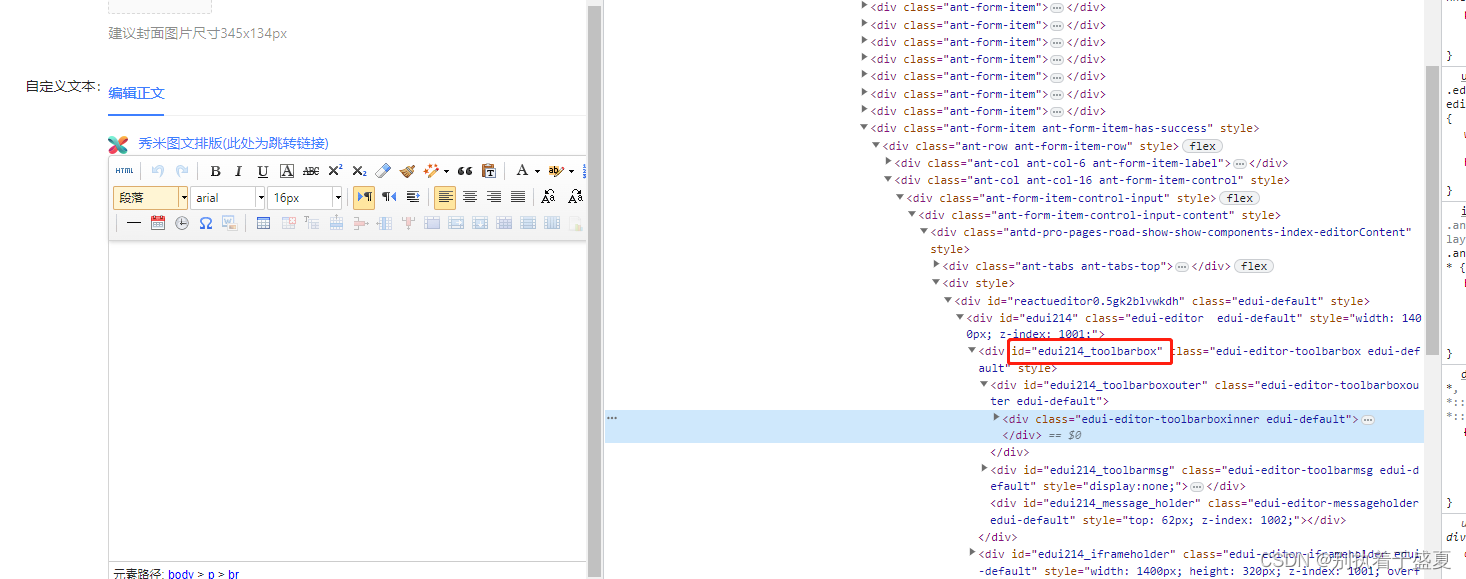Click the undo icon in the editor toolbar
The image size is (1466, 579).
tap(158, 170)
